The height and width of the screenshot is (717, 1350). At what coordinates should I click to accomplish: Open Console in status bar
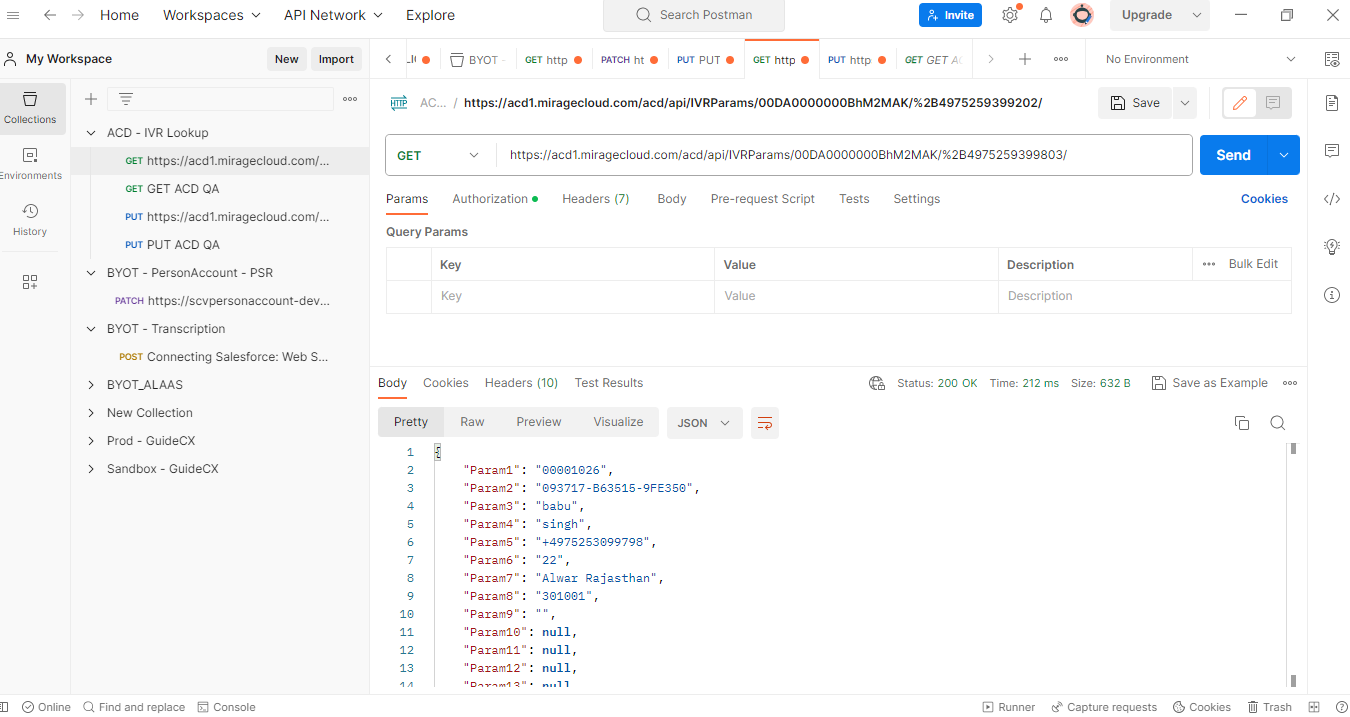click(227, 707)
